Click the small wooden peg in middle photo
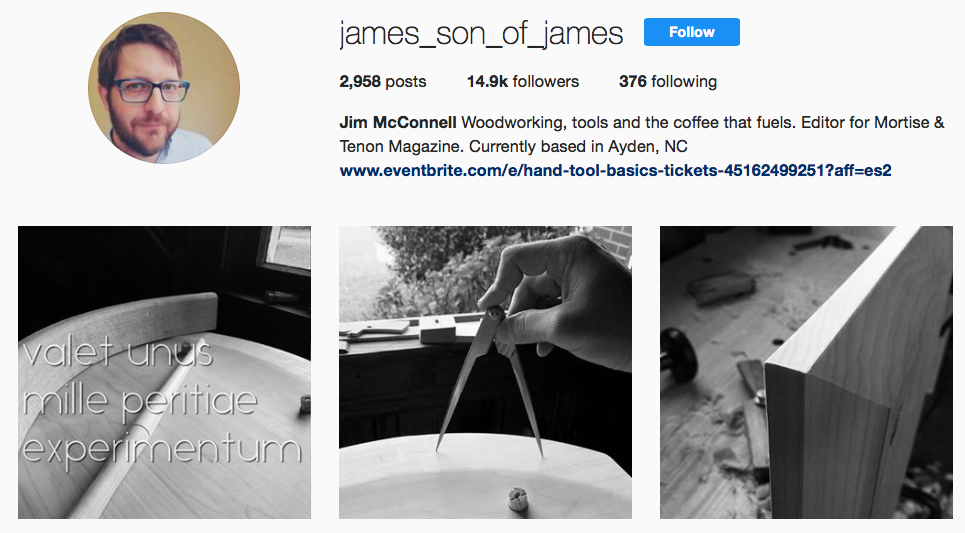Image resolution: width=965 pixels, height=533 pixels. point(518,499)
